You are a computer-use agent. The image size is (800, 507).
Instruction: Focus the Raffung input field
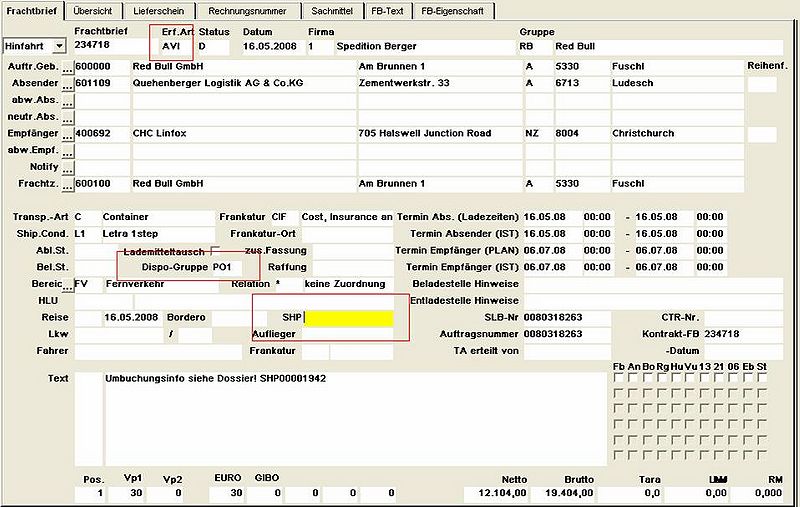(x=353, y=267)
